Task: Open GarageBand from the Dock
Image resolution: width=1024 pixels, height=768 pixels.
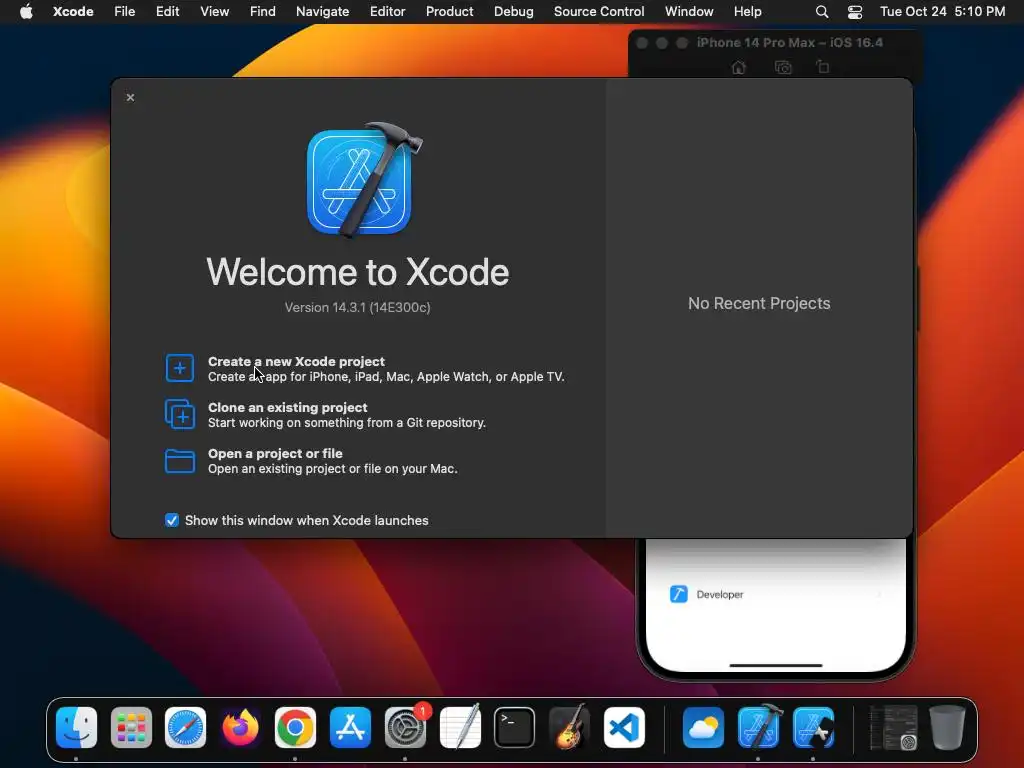Action: 569,726
